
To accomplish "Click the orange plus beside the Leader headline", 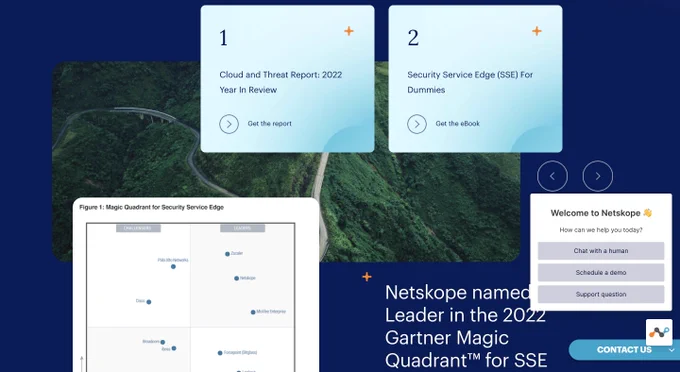I will [x=366, y=277].
